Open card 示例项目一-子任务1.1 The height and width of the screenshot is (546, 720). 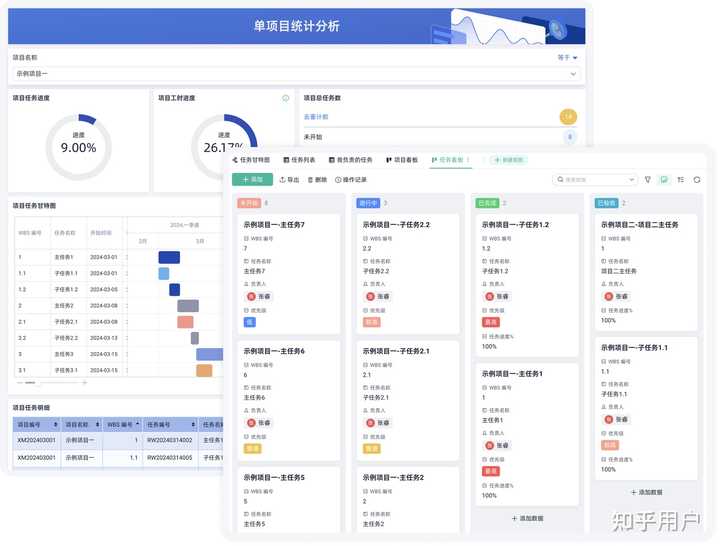click(x=646, y=409)
